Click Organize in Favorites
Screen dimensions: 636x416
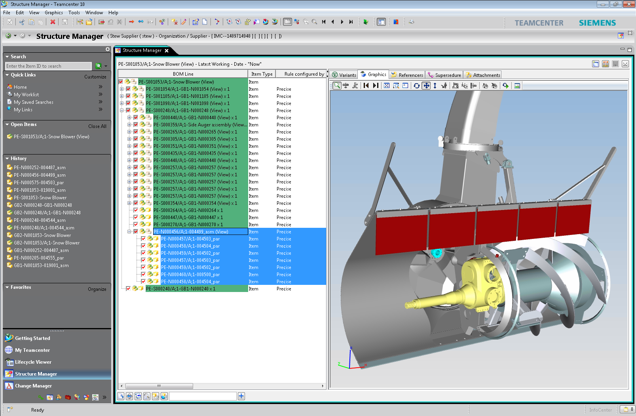[97, 289]
